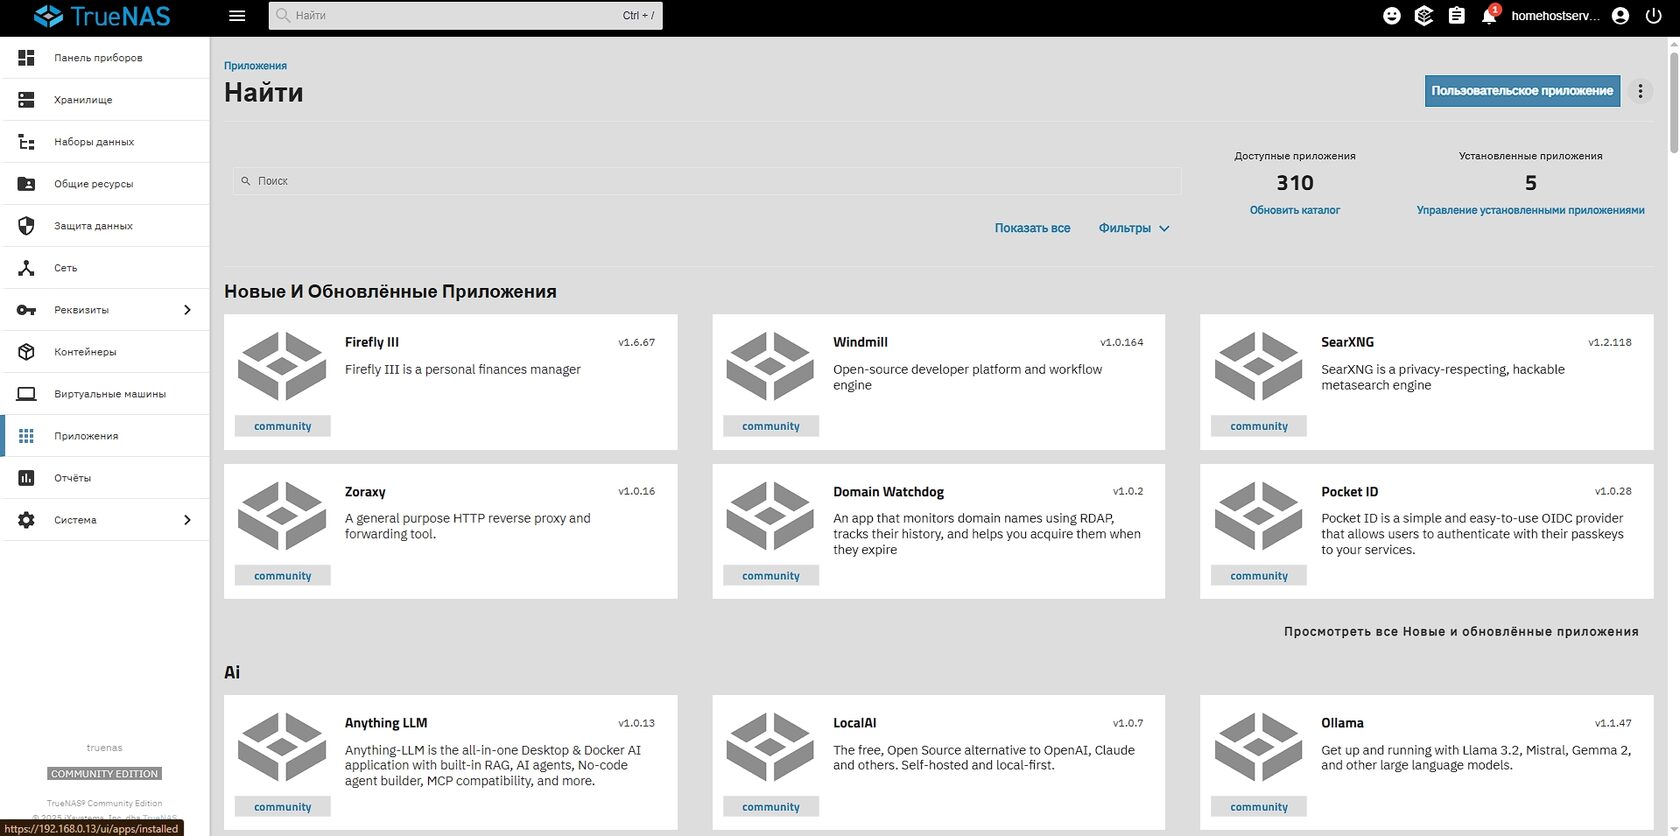Image resolution: width=1680 pixels, height=836 pixels.
Task: Toggle the hamburger side menu icon
Action: (x=237, y=16)
